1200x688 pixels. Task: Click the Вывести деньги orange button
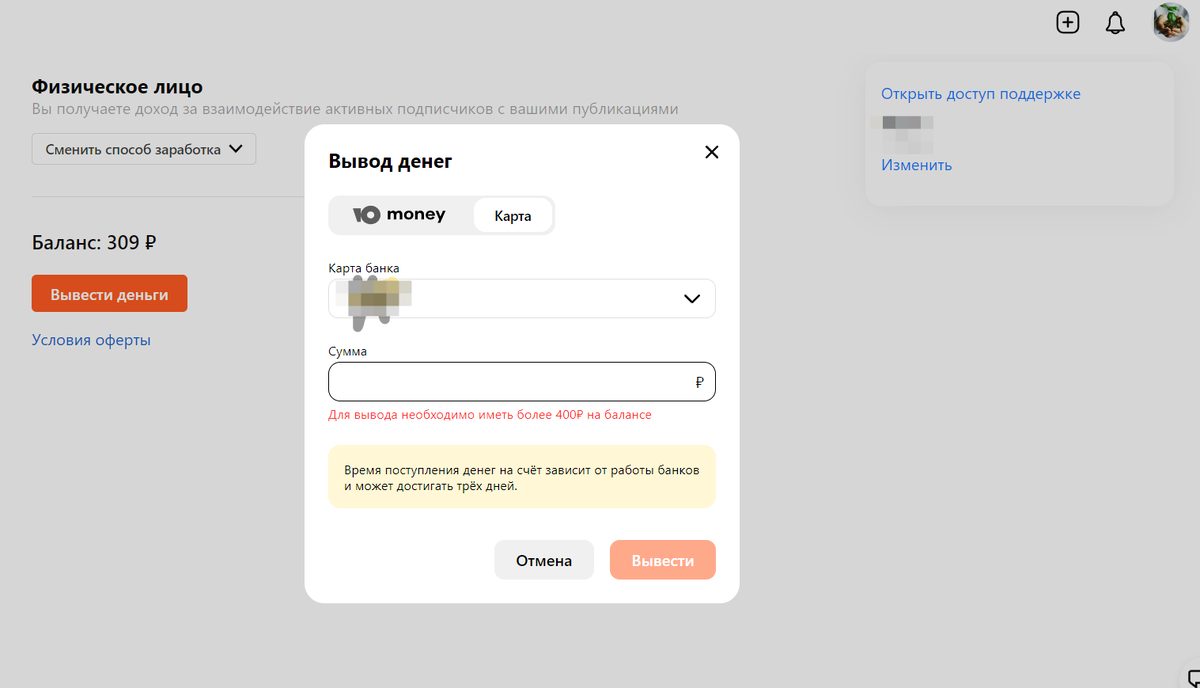tap(109, 294)
